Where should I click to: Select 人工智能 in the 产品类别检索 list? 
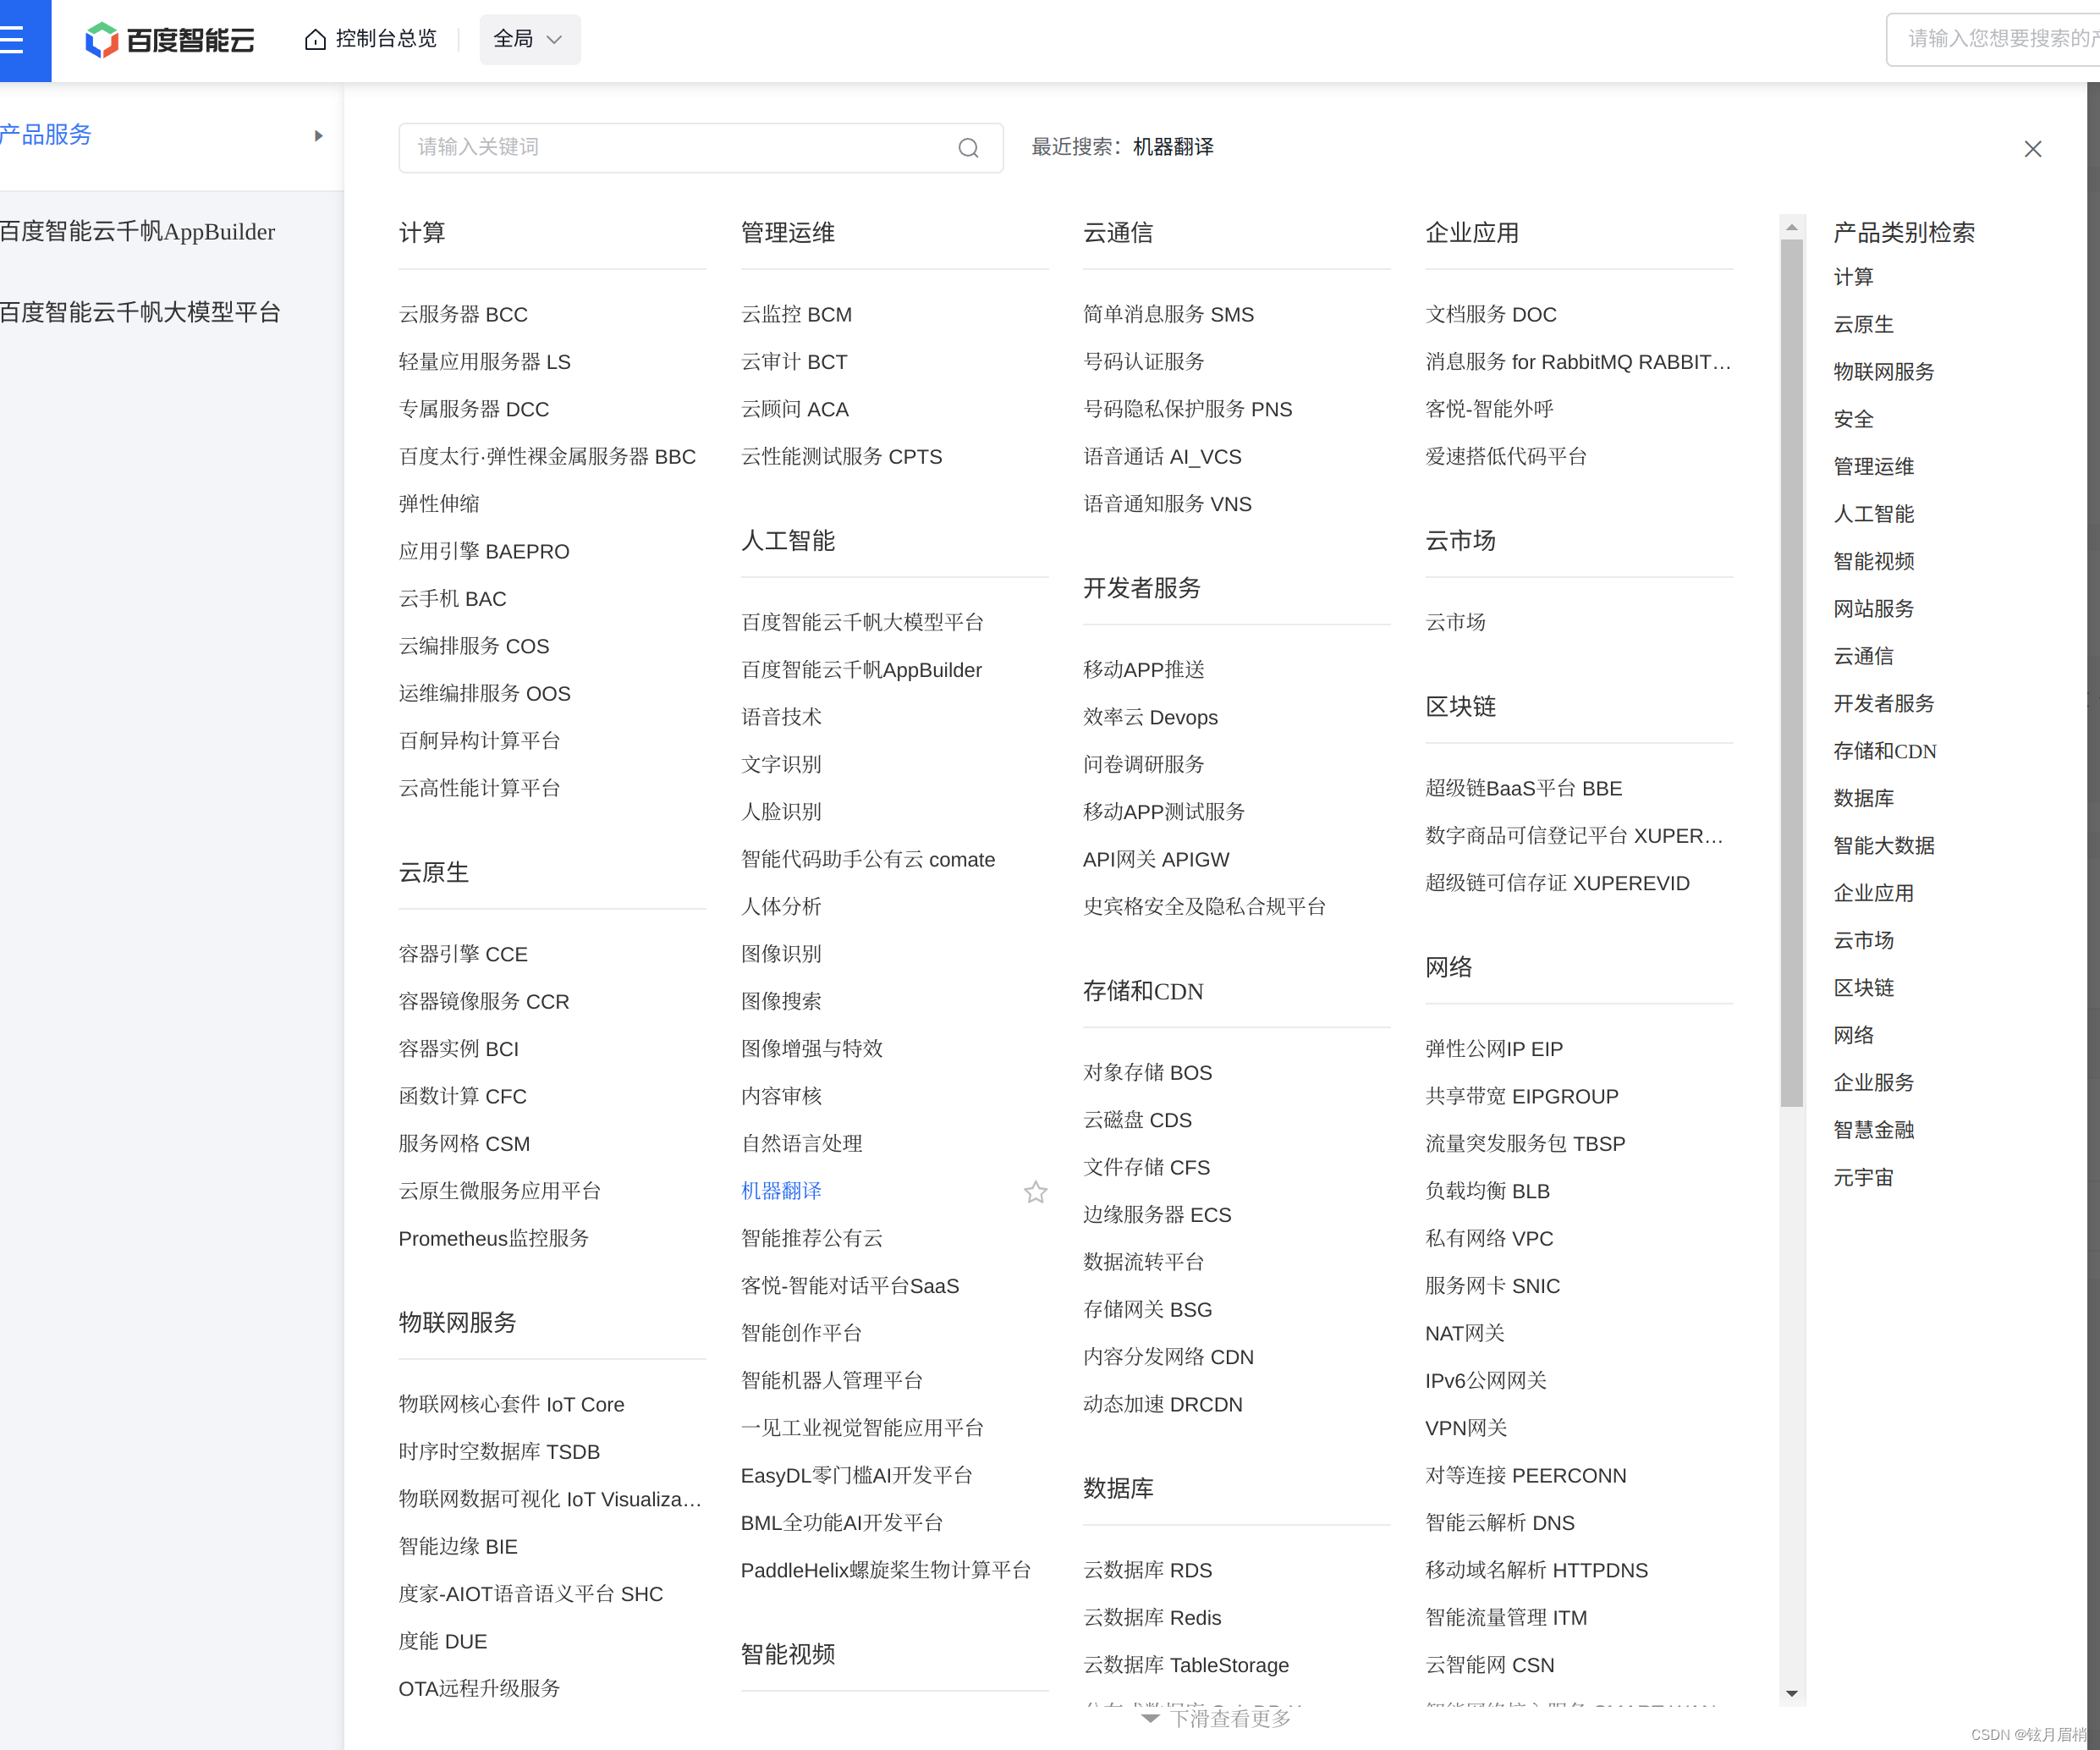click(x=1873, y=513)
